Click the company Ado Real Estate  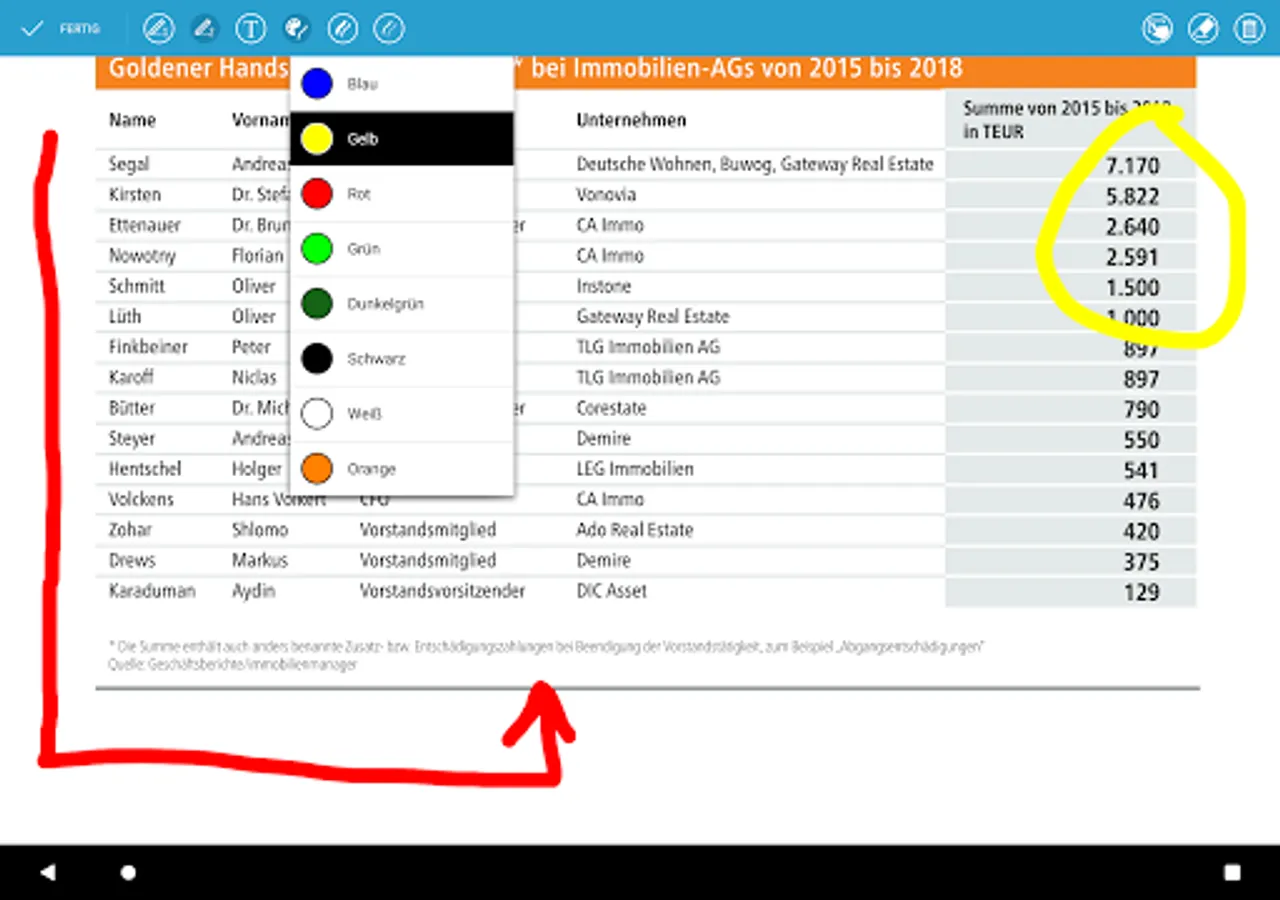coord(635,530)
